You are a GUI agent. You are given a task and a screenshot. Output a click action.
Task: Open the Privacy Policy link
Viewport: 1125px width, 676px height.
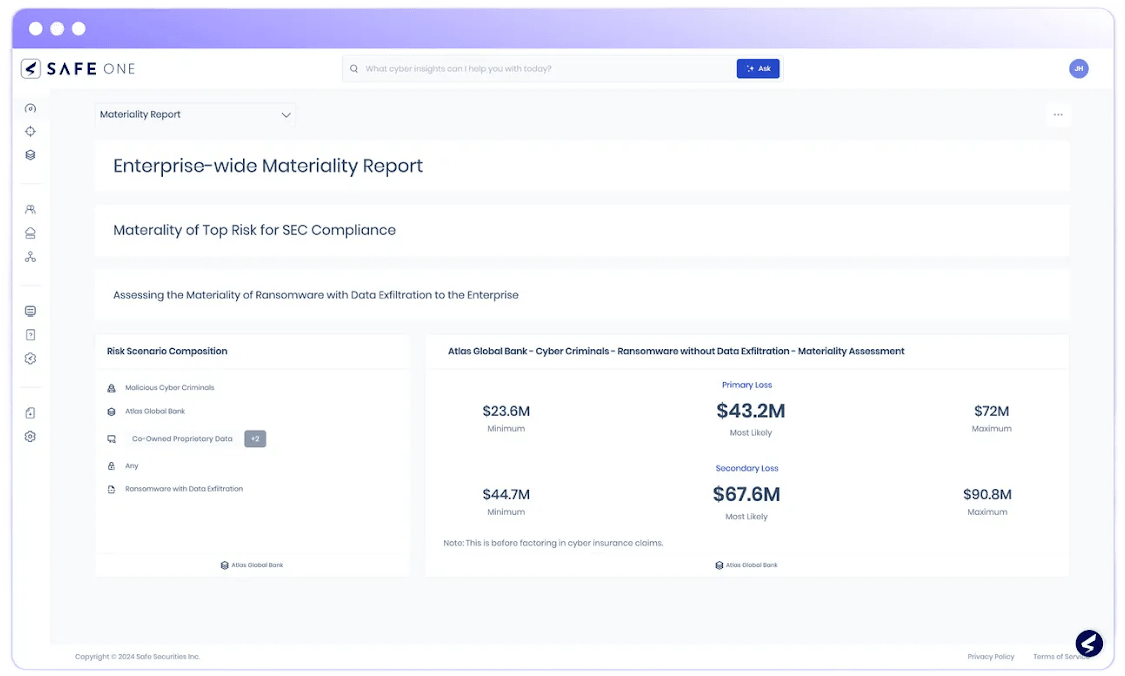990,657
